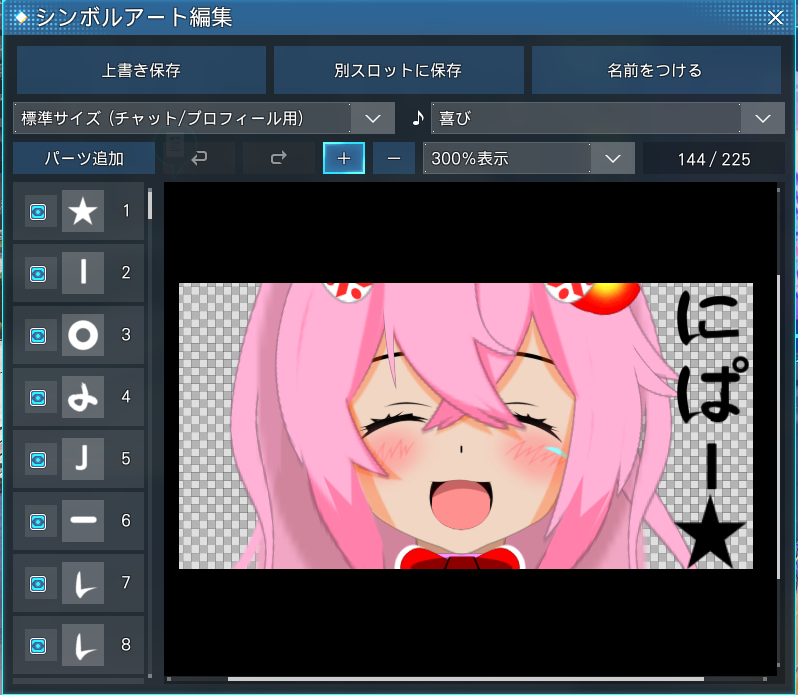Toggle visibility of layer 8
798x695 pixels.
(38, 646)
